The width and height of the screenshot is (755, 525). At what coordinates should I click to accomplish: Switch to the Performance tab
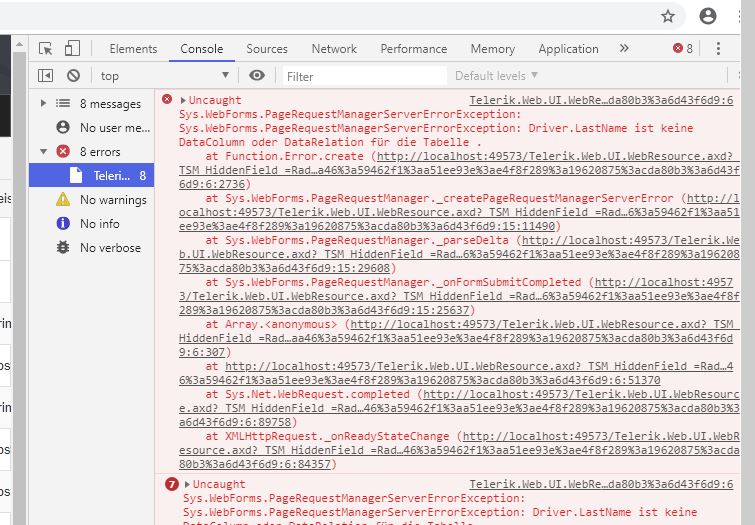pyautogui.click(x=414, y=49)
